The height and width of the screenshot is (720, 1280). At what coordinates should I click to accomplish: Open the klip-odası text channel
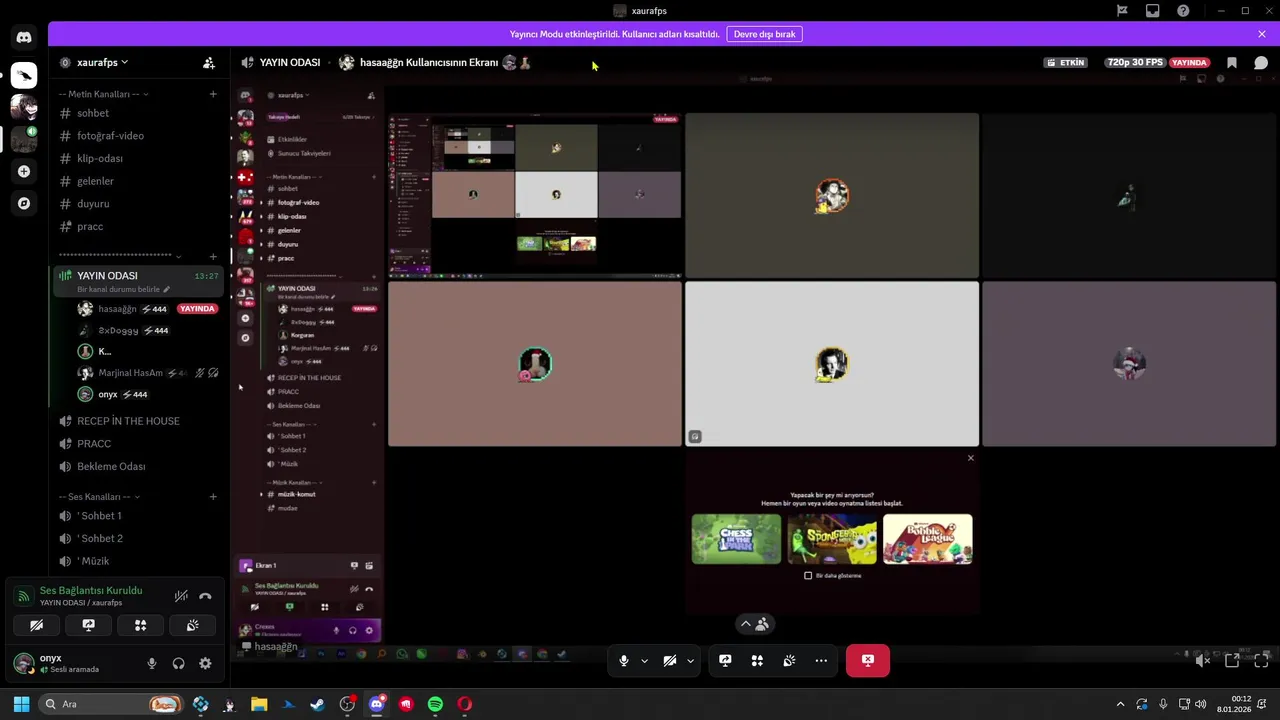(x=140, y=158)
